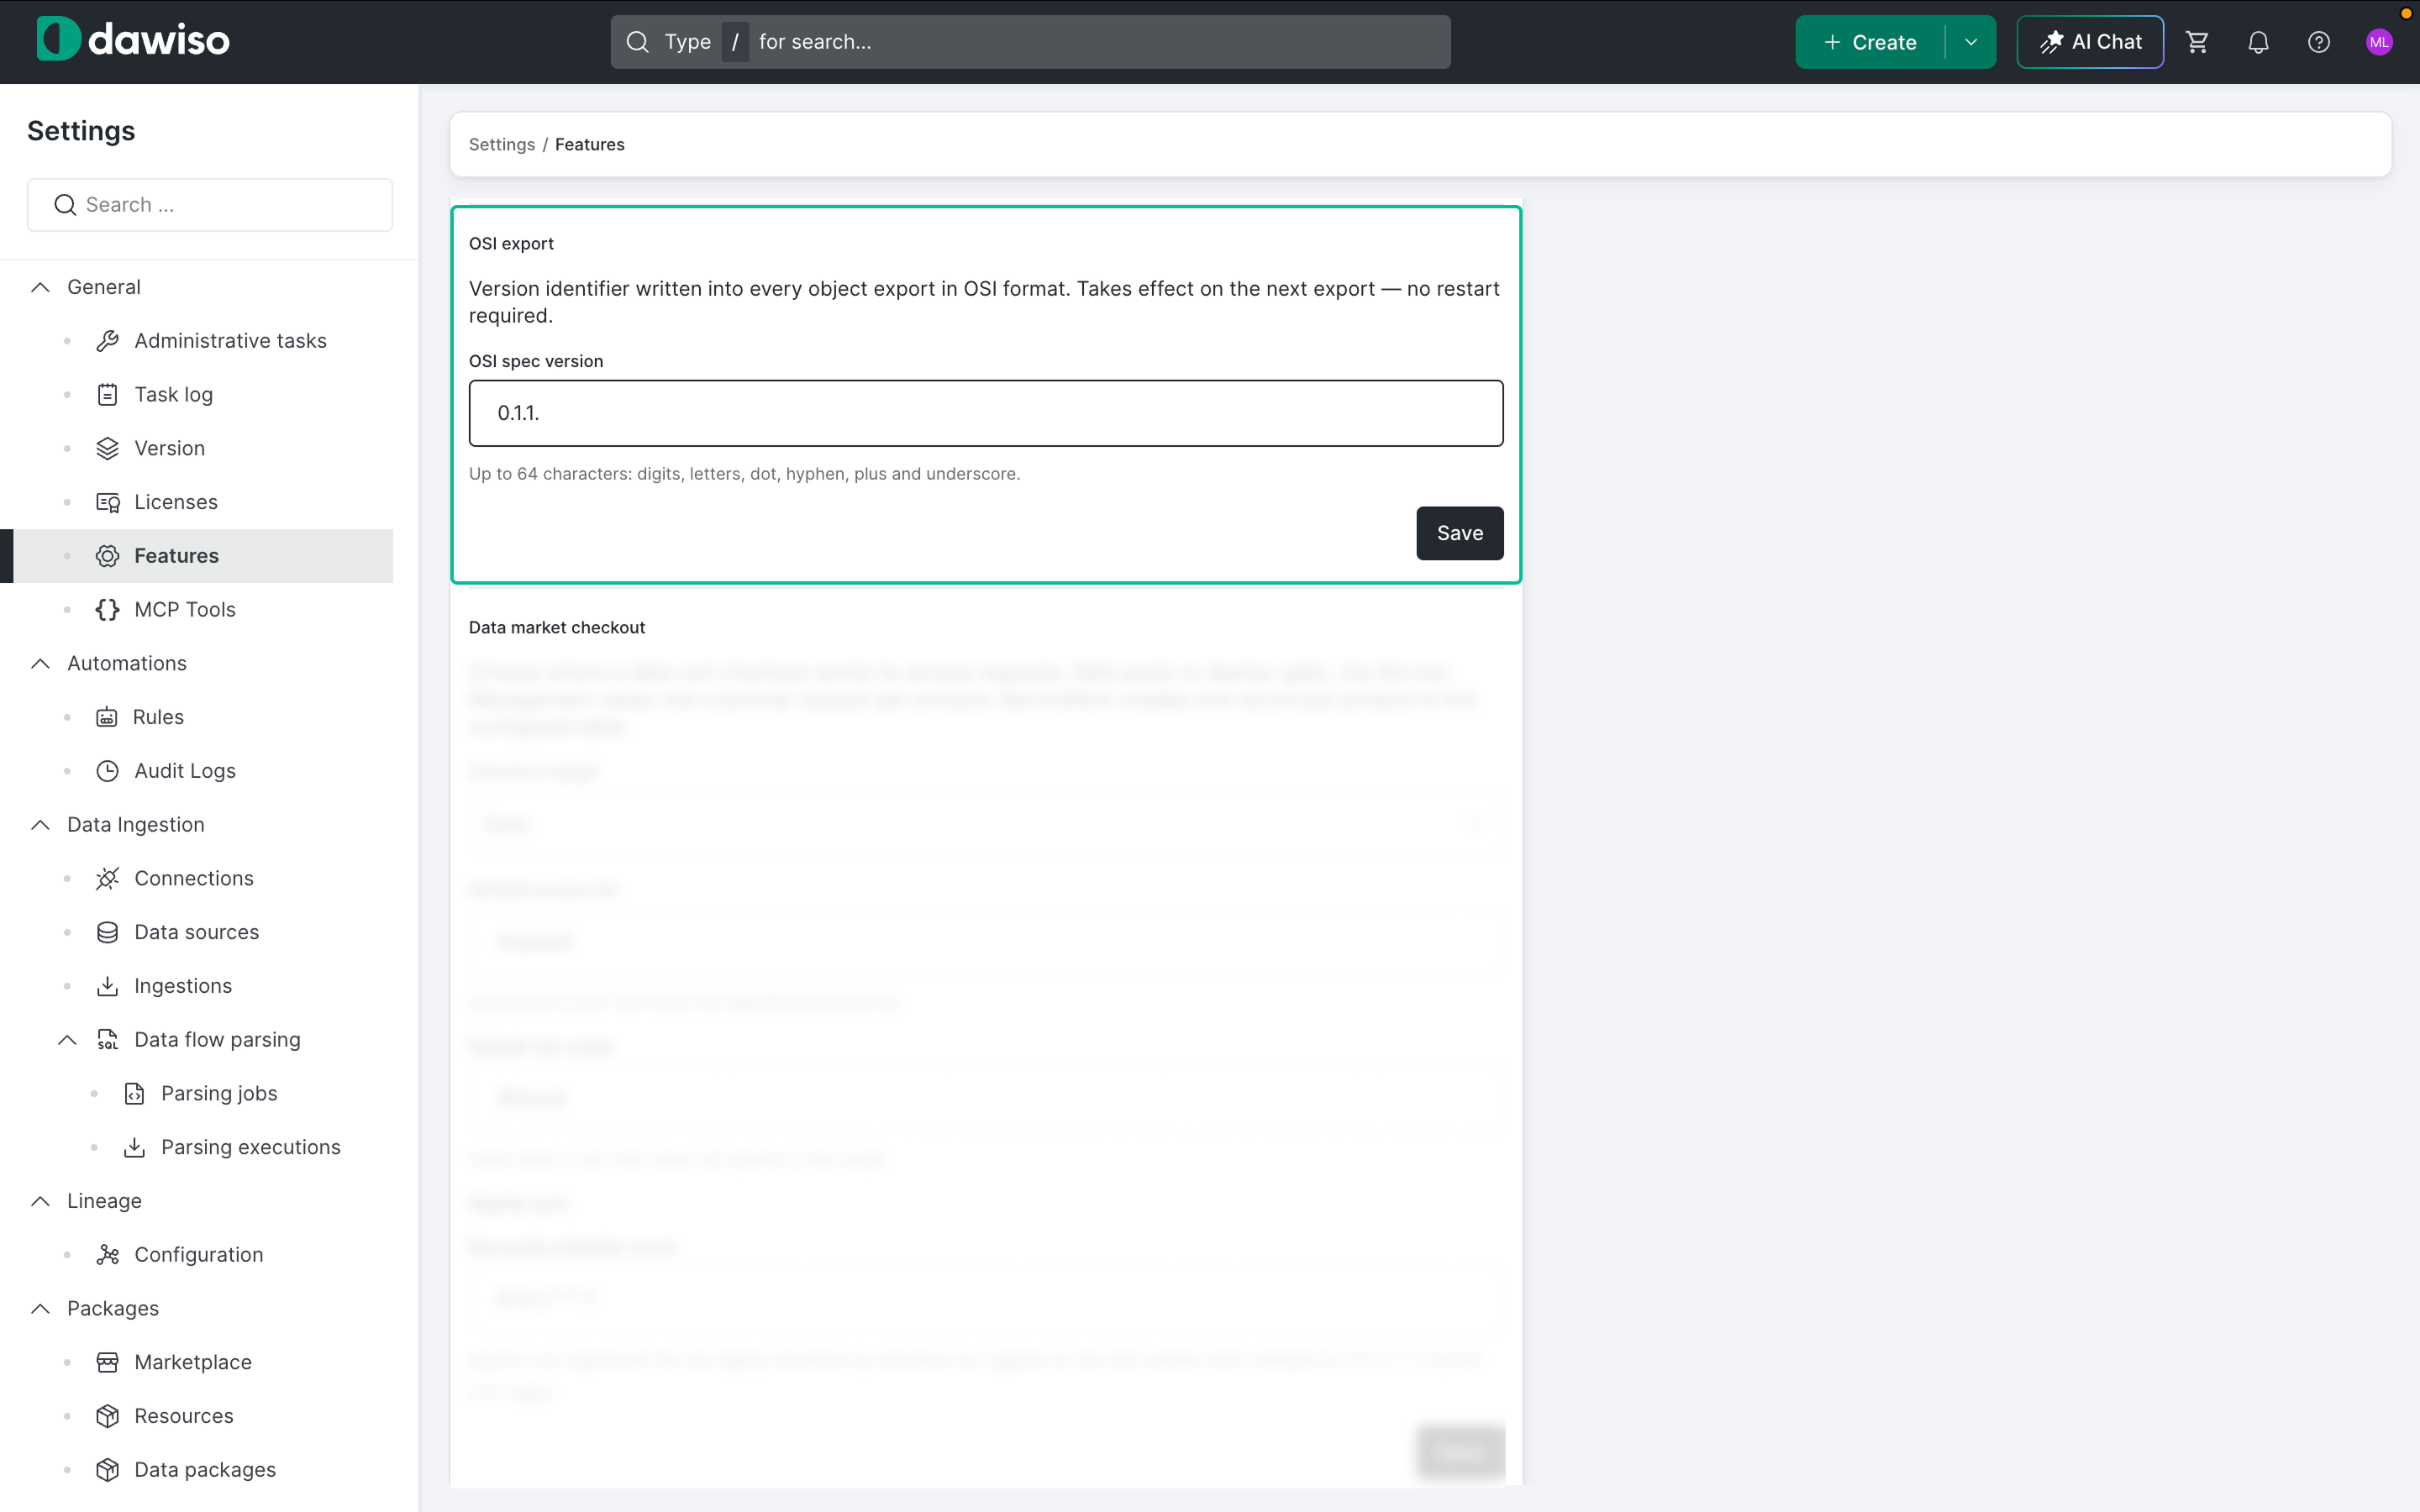Collapse the Automations section

point(40,664)
